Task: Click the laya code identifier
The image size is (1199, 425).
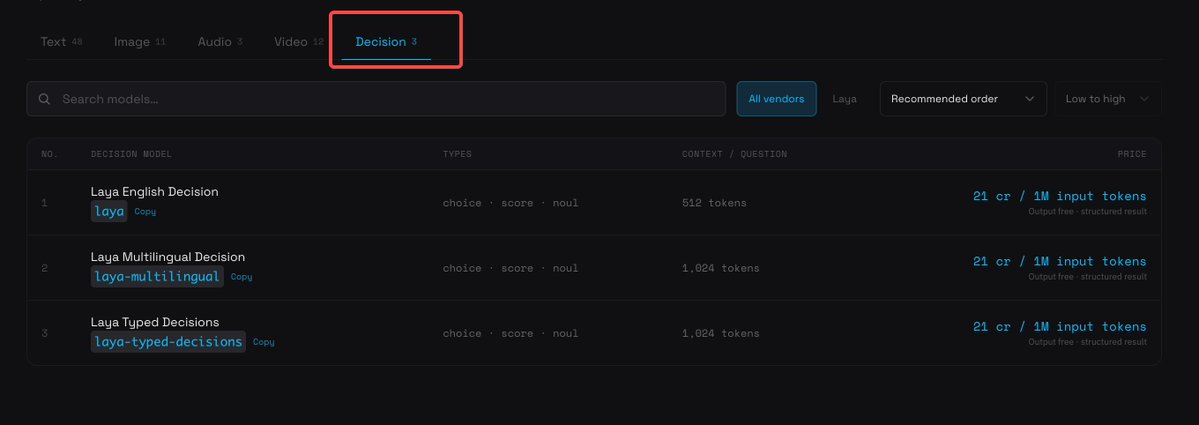Action: pyautogui.click(x=109, y=211)
